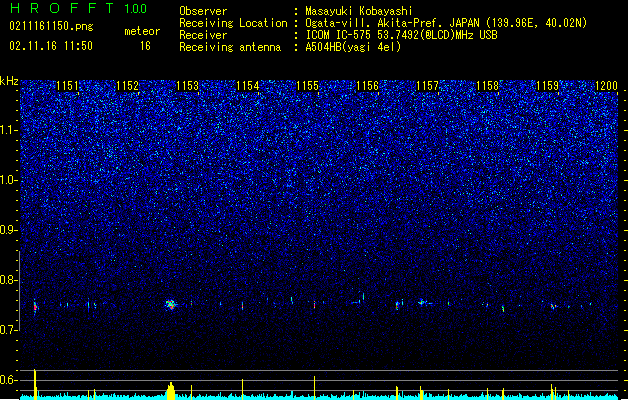Image resolution: width=629 pixels, height=400 pixels.
Task: Click the 0.7 kHz frequency label
Action: click(9, 330)
